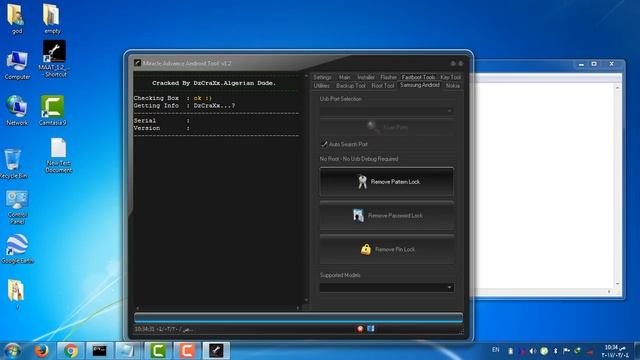
Task: Select the Camtasia 9 desktop icon
Action: (53, 110)
